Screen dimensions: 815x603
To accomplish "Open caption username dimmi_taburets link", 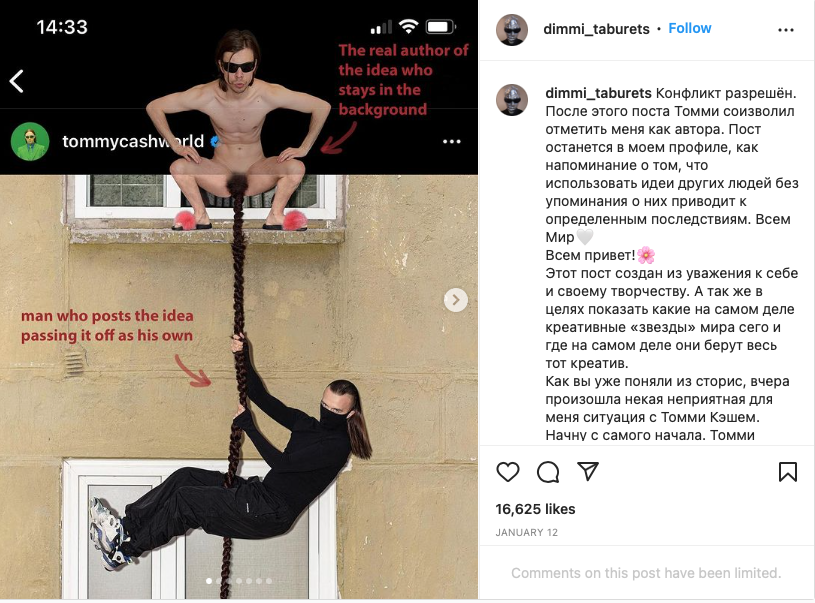I will point(598,93).
